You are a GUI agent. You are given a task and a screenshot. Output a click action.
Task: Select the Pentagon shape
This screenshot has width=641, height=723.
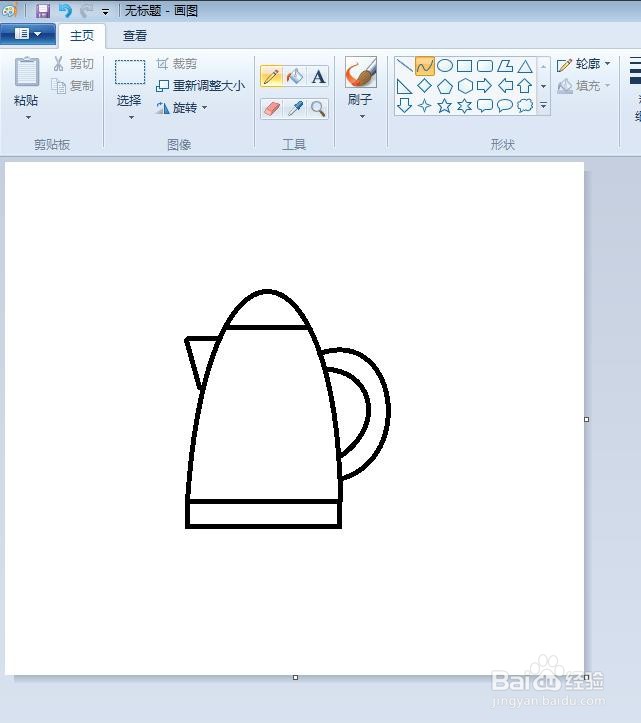pos(445,86)
